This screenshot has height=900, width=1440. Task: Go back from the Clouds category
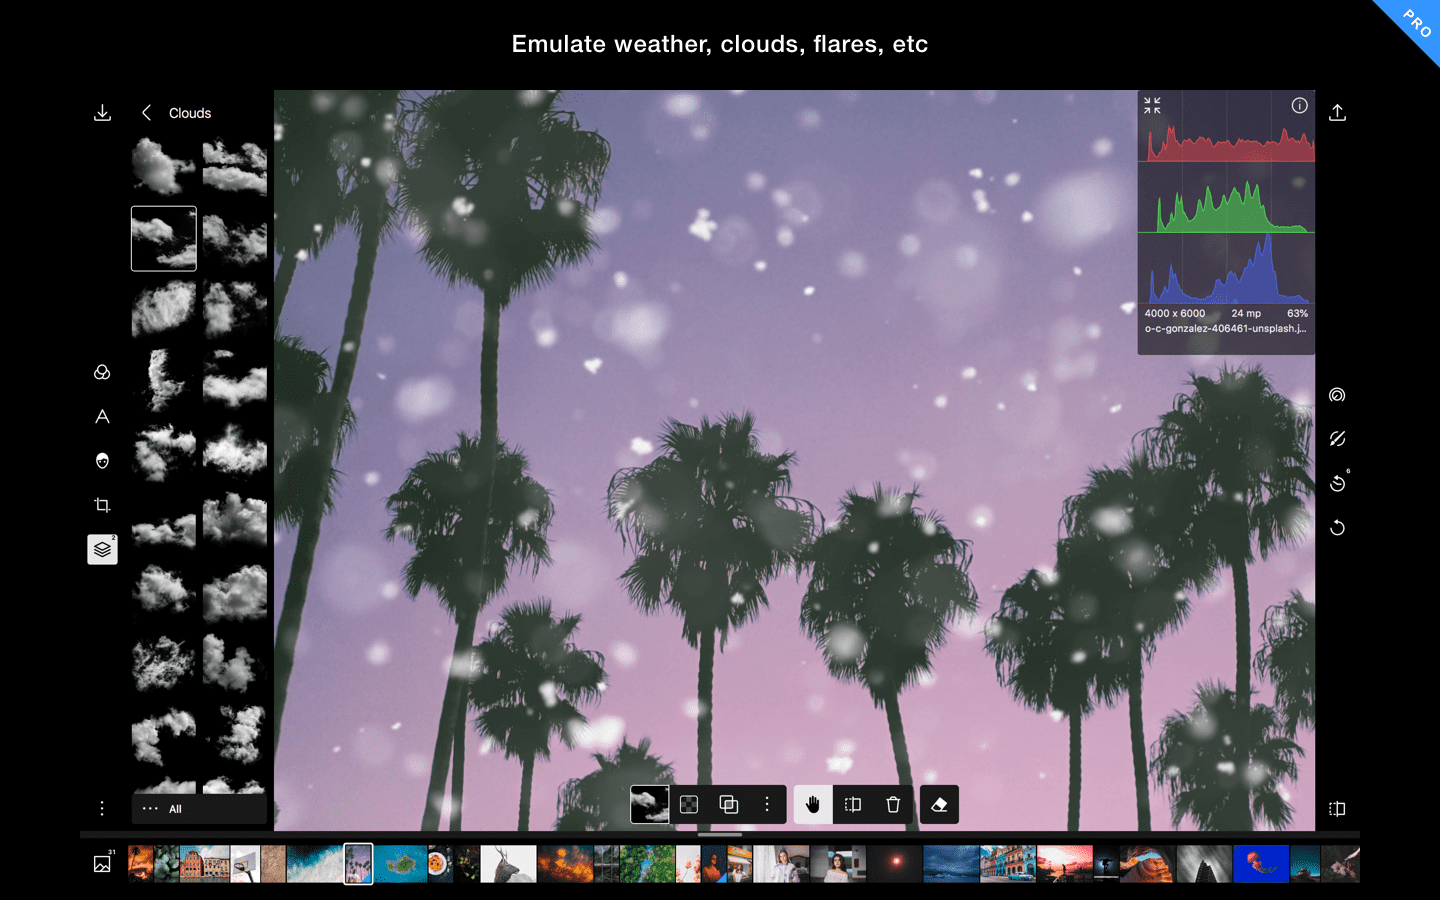[x=146, y=112]
